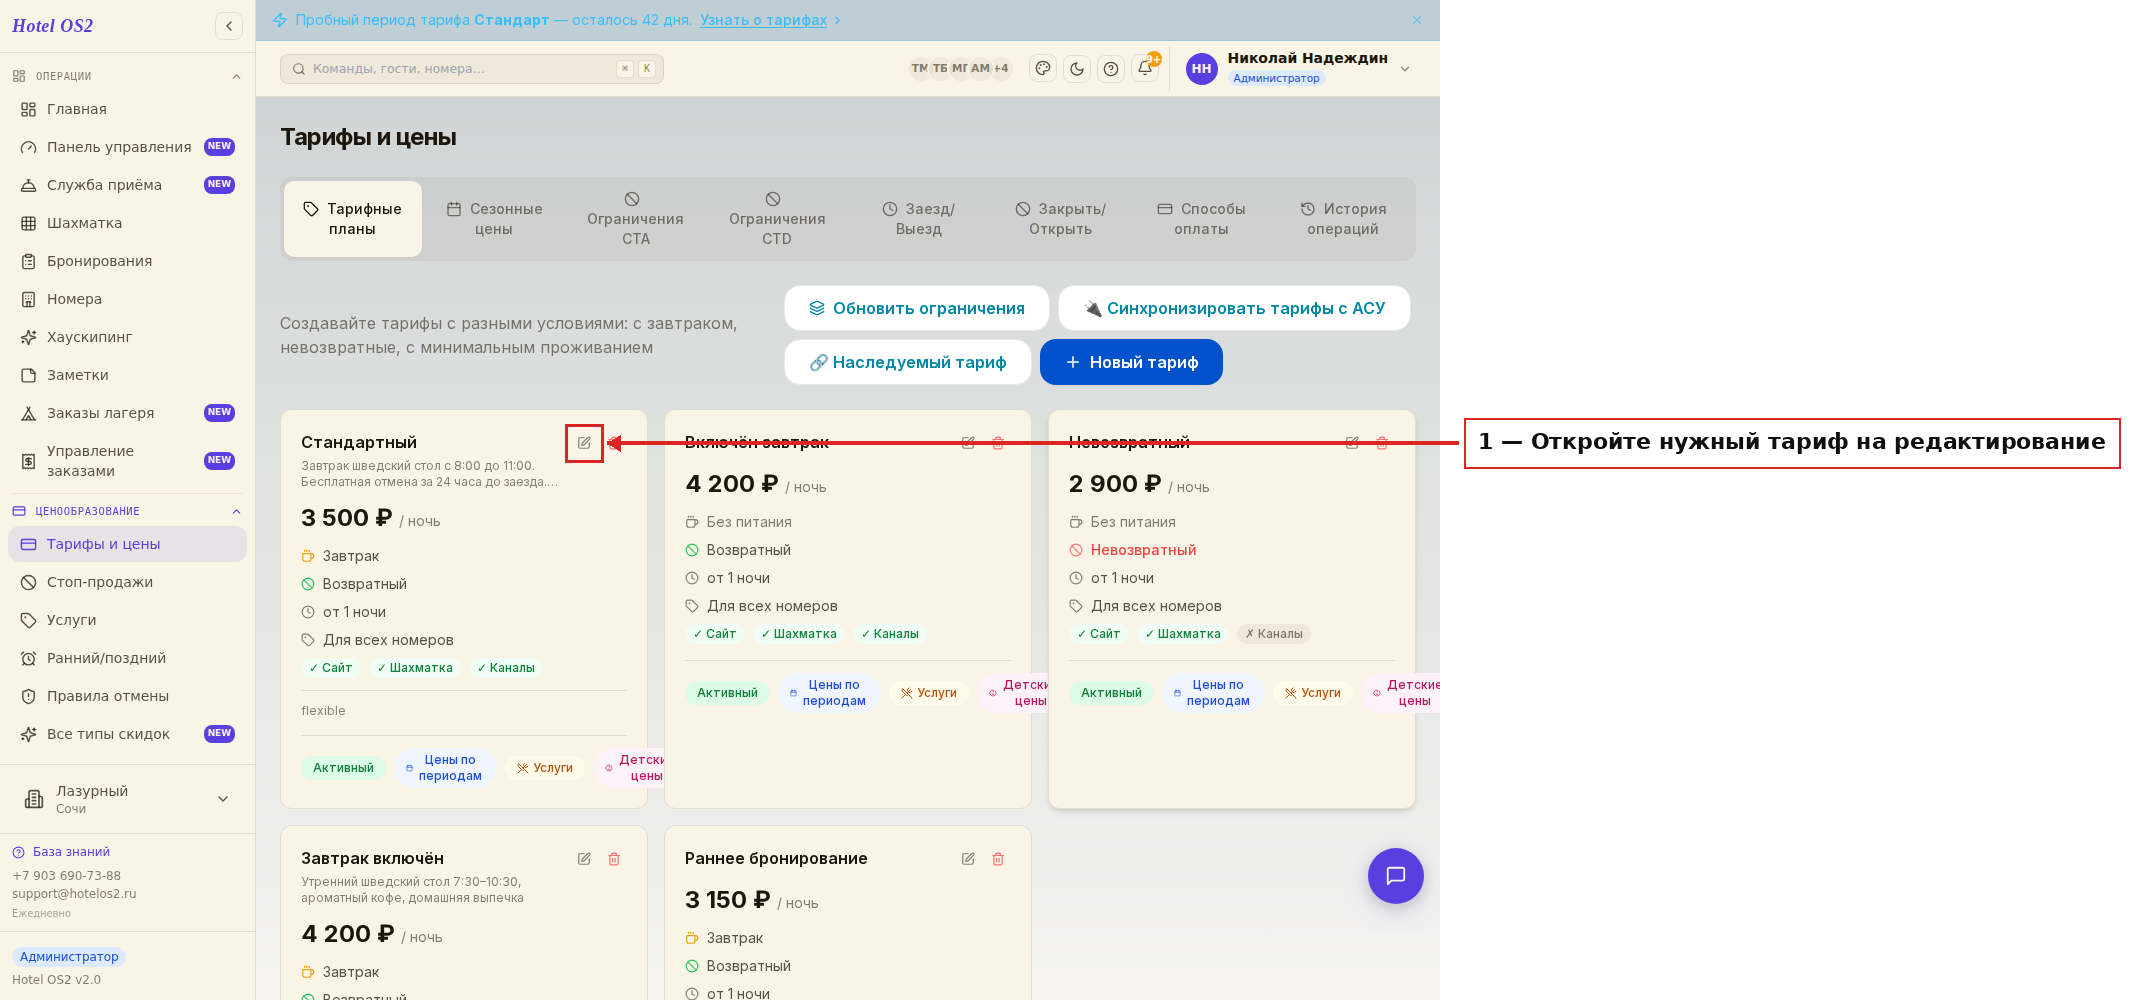The image size is (2144, 1000).
Task: Open Панель управления in the sidebar
Action: coord(127,147)
